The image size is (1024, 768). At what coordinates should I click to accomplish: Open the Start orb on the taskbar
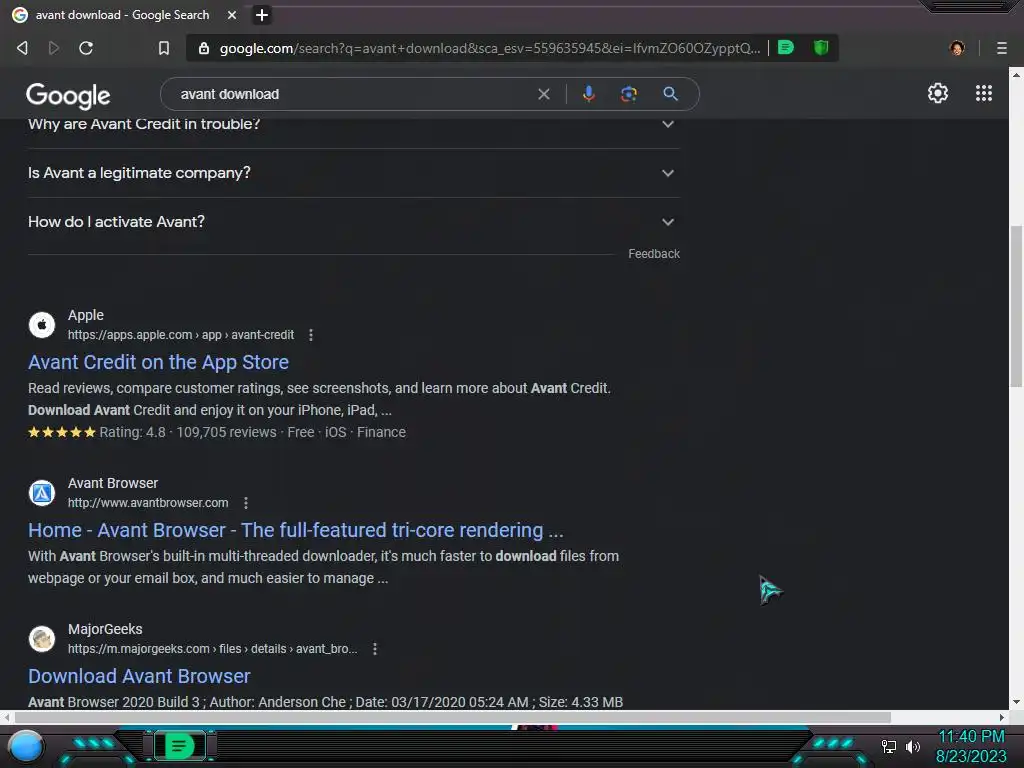tap(26, 746)
